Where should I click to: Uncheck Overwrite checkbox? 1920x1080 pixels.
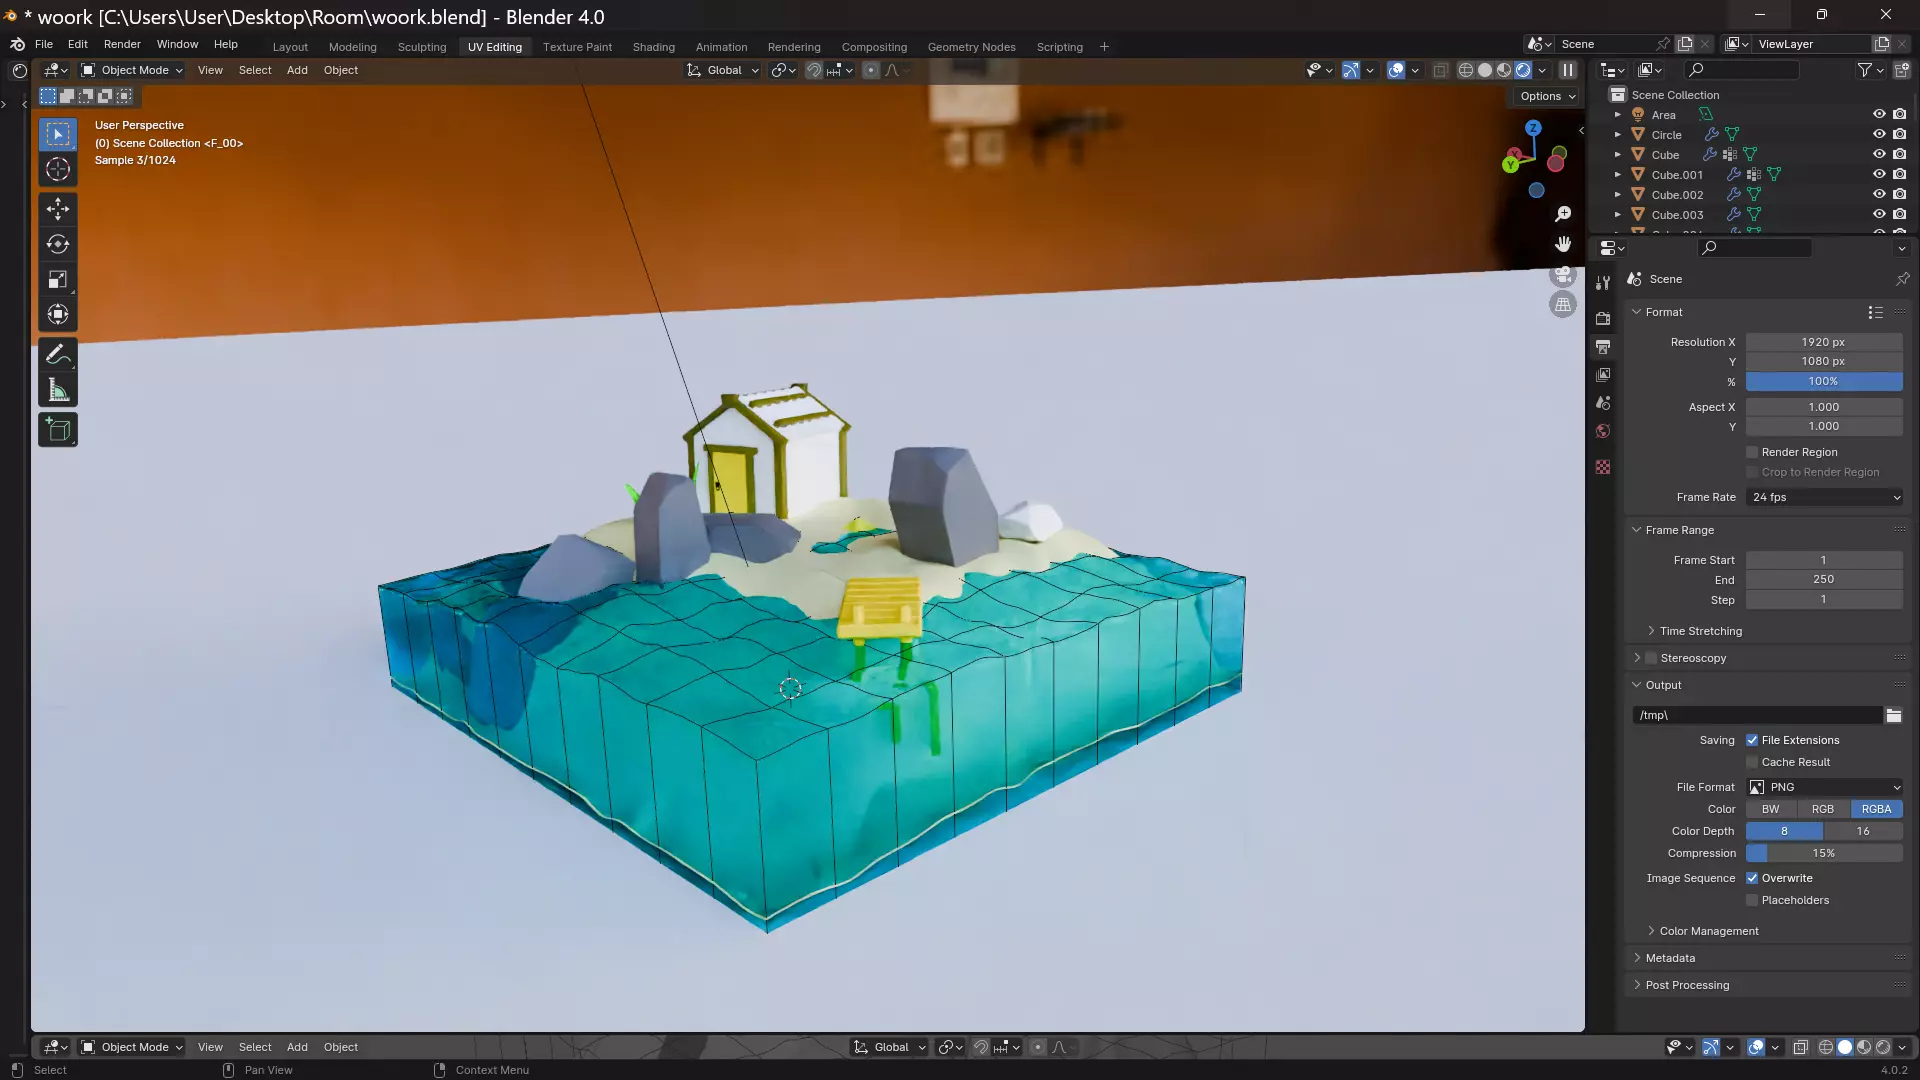1752,878
